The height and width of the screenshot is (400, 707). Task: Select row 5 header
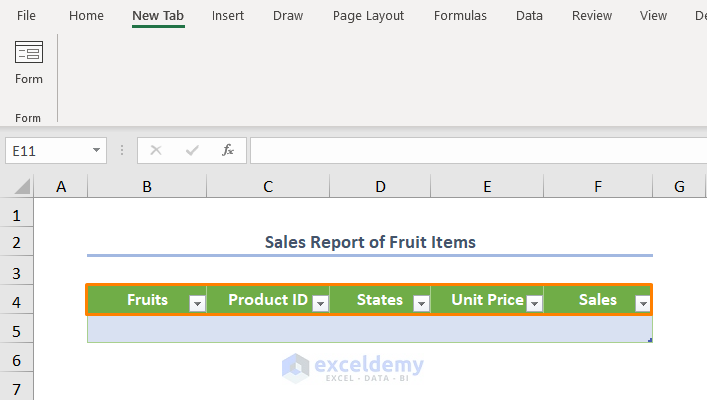point(17,330)
